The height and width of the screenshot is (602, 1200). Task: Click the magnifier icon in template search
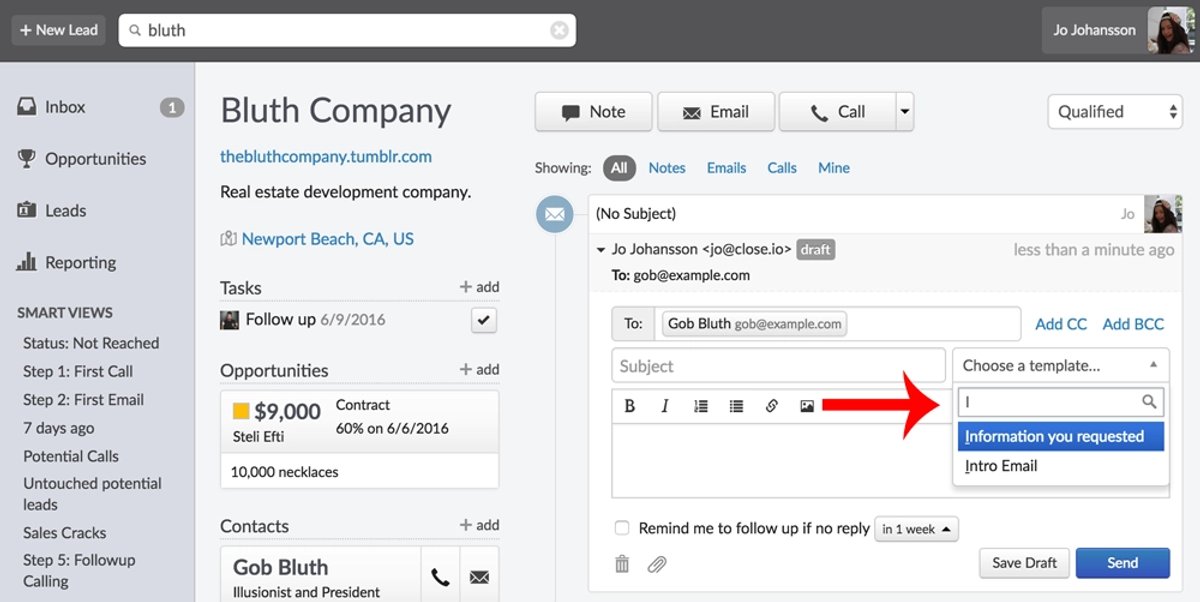click(1149, 402)
